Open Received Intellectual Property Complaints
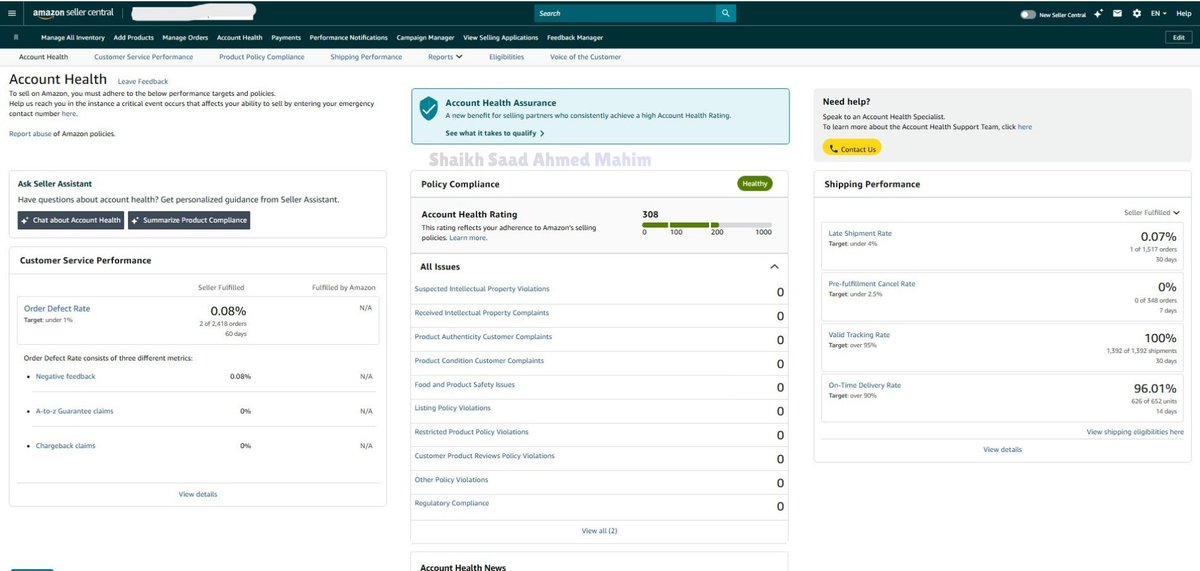This screenshot has height=571, width=1200. coord(482,313)
